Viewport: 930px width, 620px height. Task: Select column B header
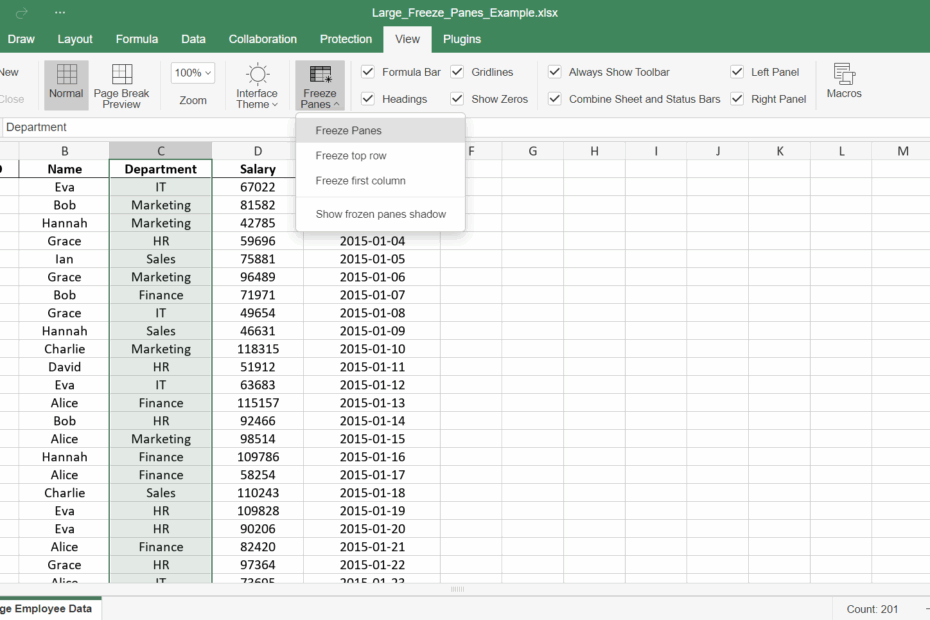click(x=65, y=151)
